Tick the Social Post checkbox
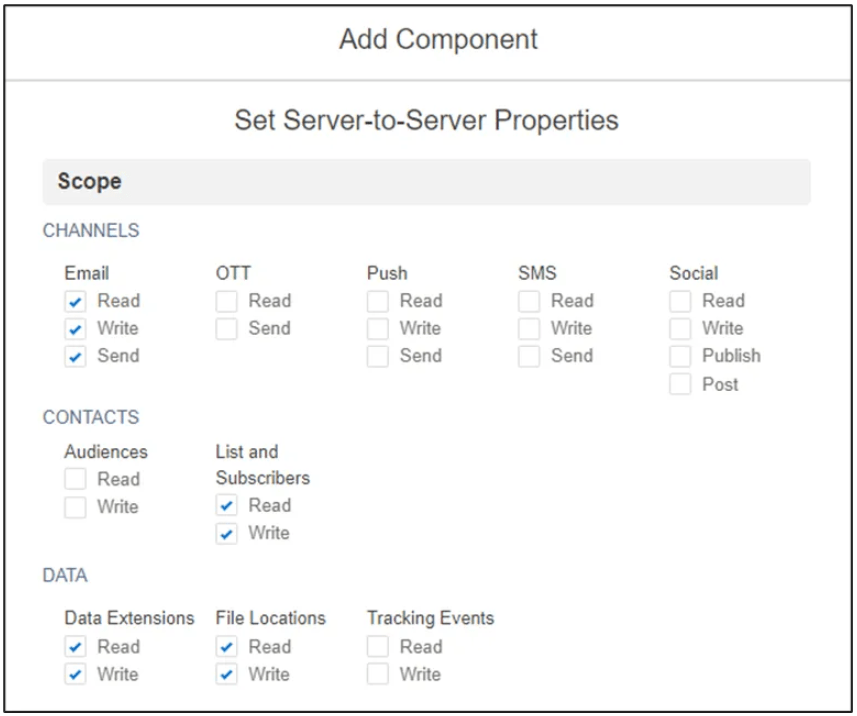Viewport: 857px width, 716px height. pyautogui.click(x=680, y=385)
